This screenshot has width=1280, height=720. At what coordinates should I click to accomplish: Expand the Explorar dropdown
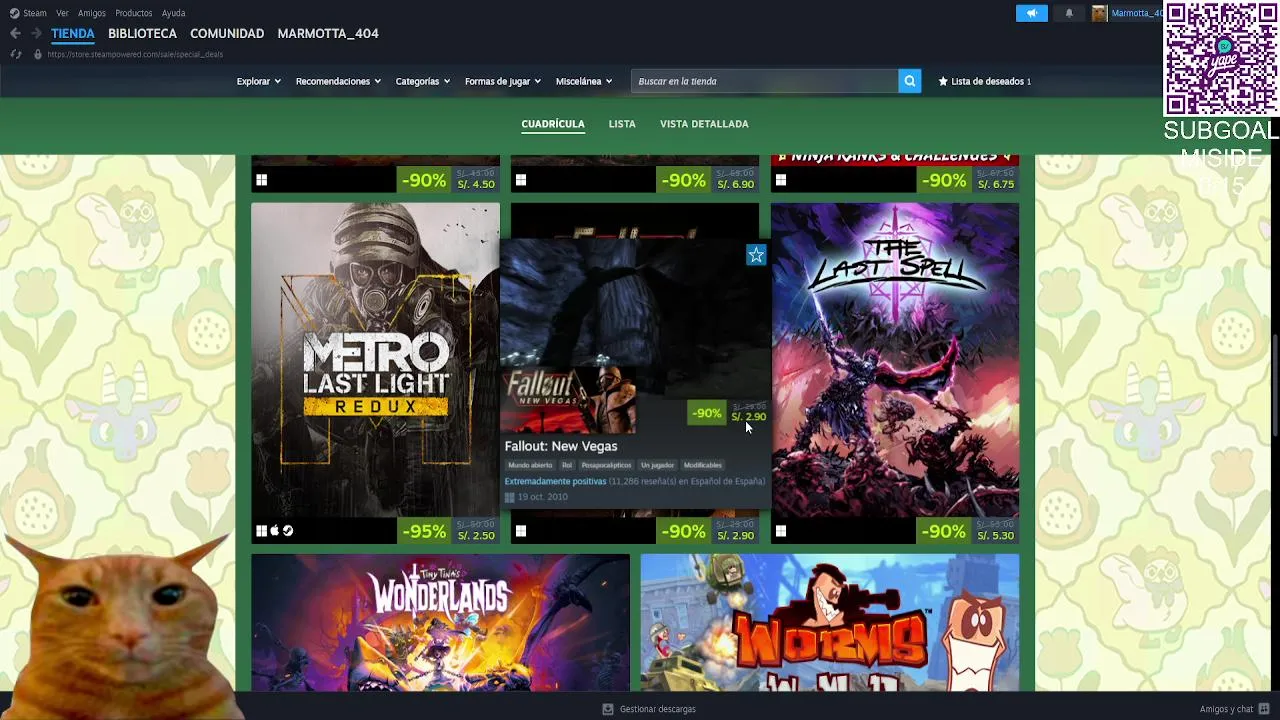tap(258, 81)
